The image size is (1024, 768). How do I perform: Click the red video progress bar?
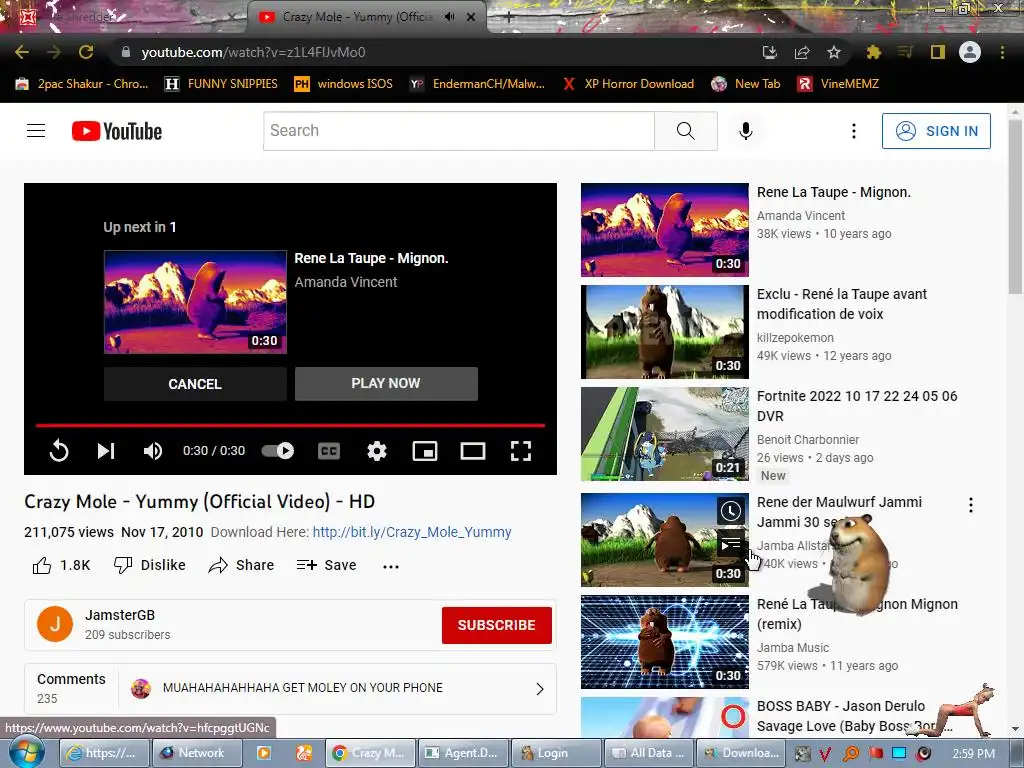coord(290,425)
